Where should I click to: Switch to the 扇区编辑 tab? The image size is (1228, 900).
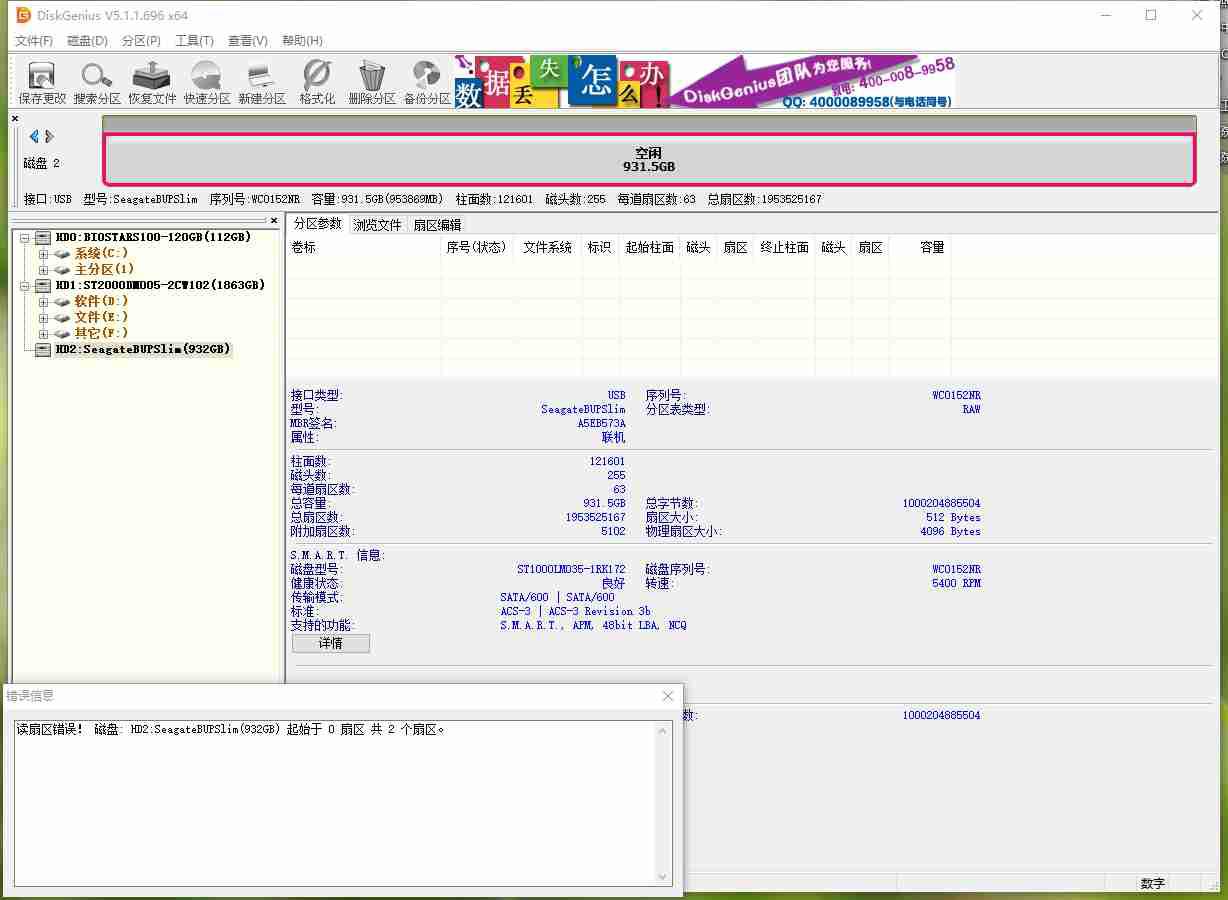[x=437, y=225]
